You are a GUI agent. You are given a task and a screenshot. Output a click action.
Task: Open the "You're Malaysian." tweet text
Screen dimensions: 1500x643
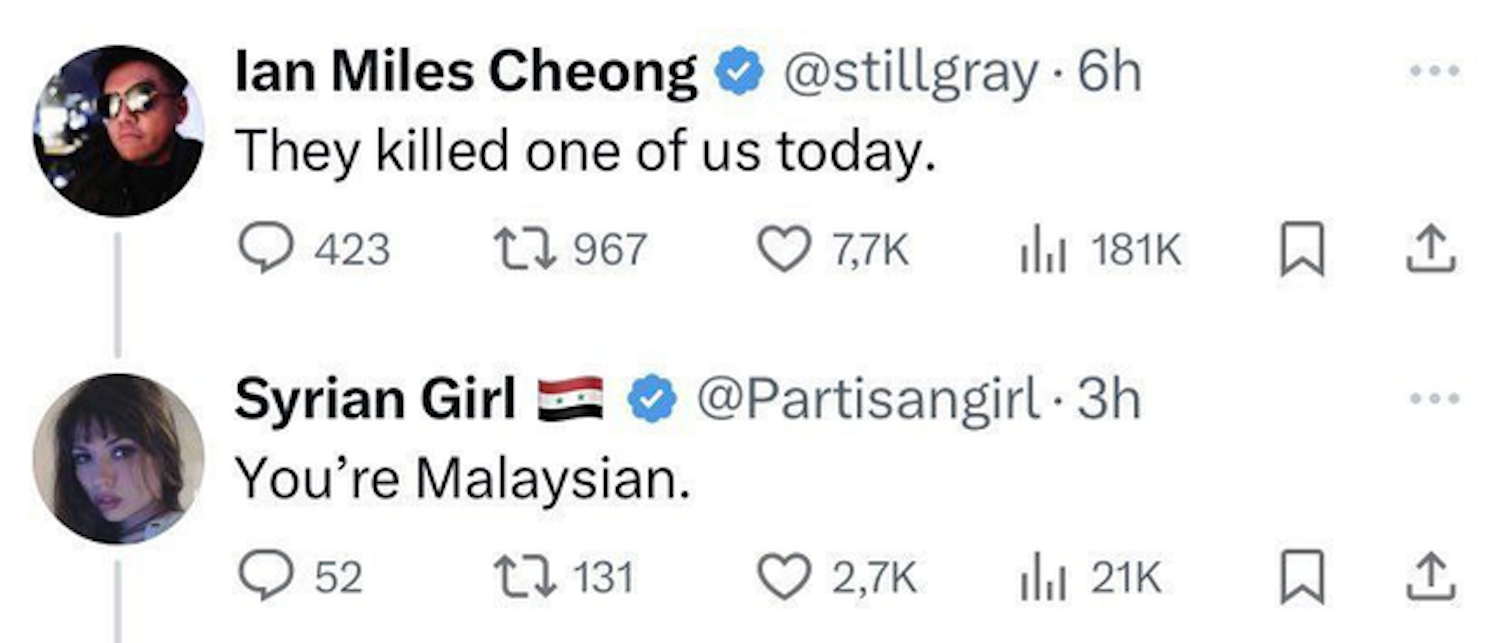[462, 481]
